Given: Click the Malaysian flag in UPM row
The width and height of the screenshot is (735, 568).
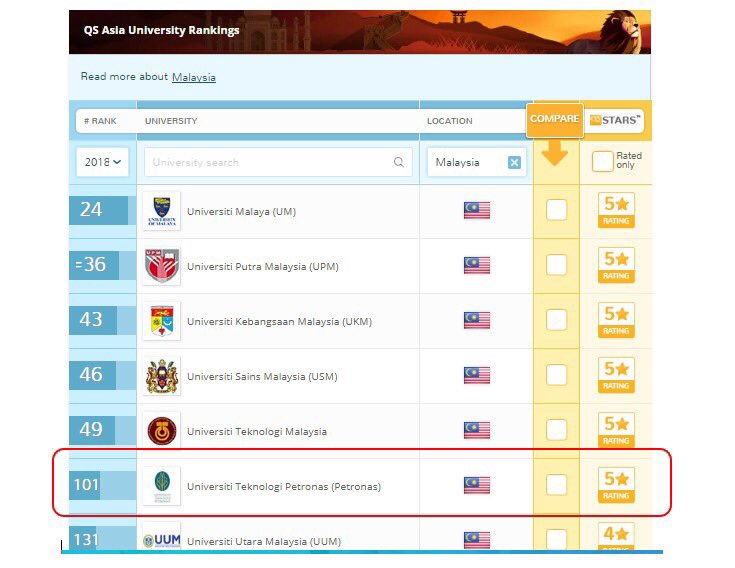Looking at the screenshot, I should (x=477, y=265).
